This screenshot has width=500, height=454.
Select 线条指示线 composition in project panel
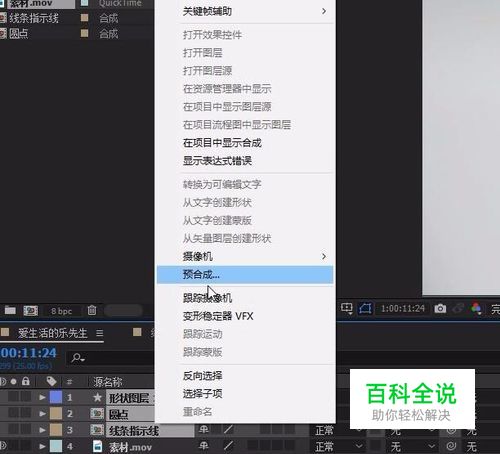click(34, 18)
